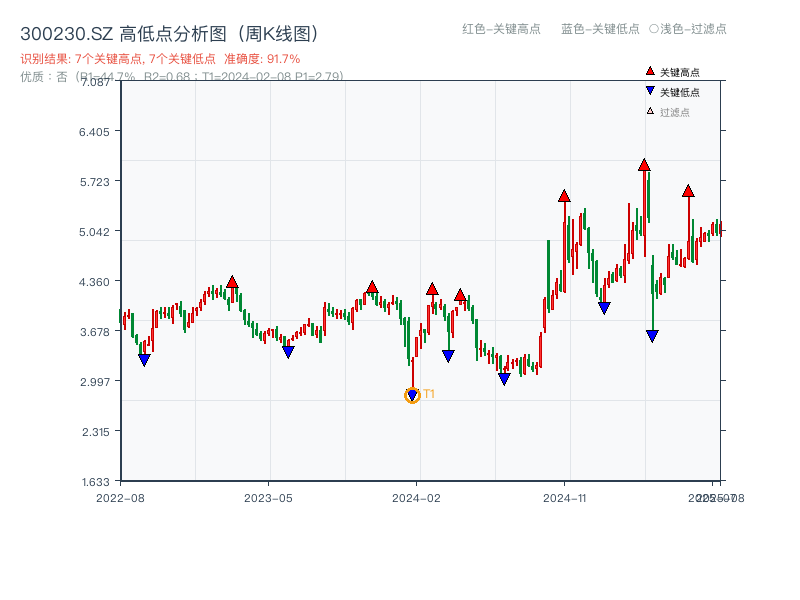This screenshot has height=600, width=800.
Task: Click the red 识别结果 summary line
Action: click(x=160, y=59)
